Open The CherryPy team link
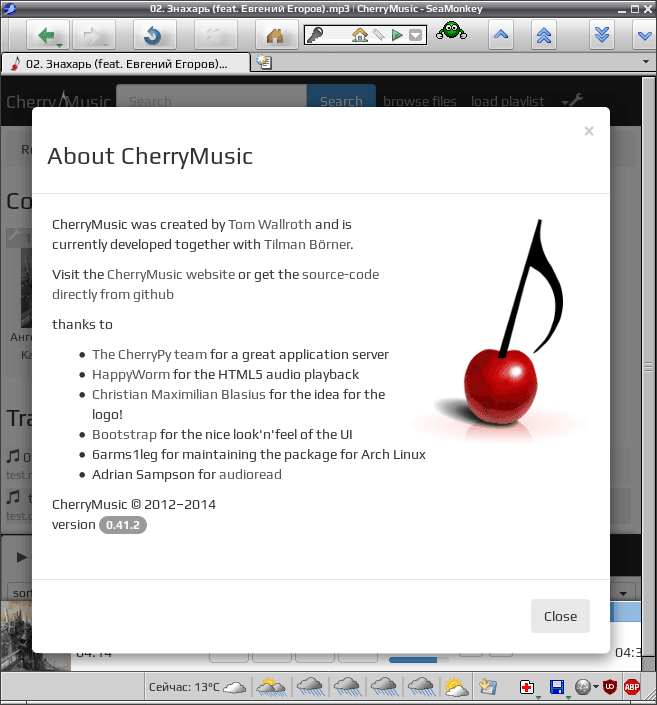The height and width of the screenshot is (705, 657). [149, 354]
